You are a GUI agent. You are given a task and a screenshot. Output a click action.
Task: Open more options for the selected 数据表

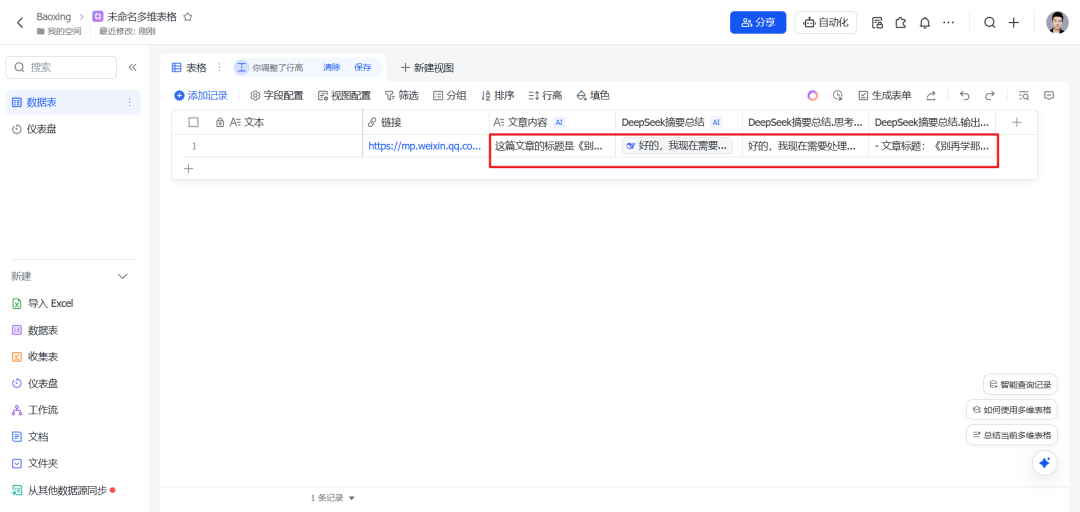[129, 103]
